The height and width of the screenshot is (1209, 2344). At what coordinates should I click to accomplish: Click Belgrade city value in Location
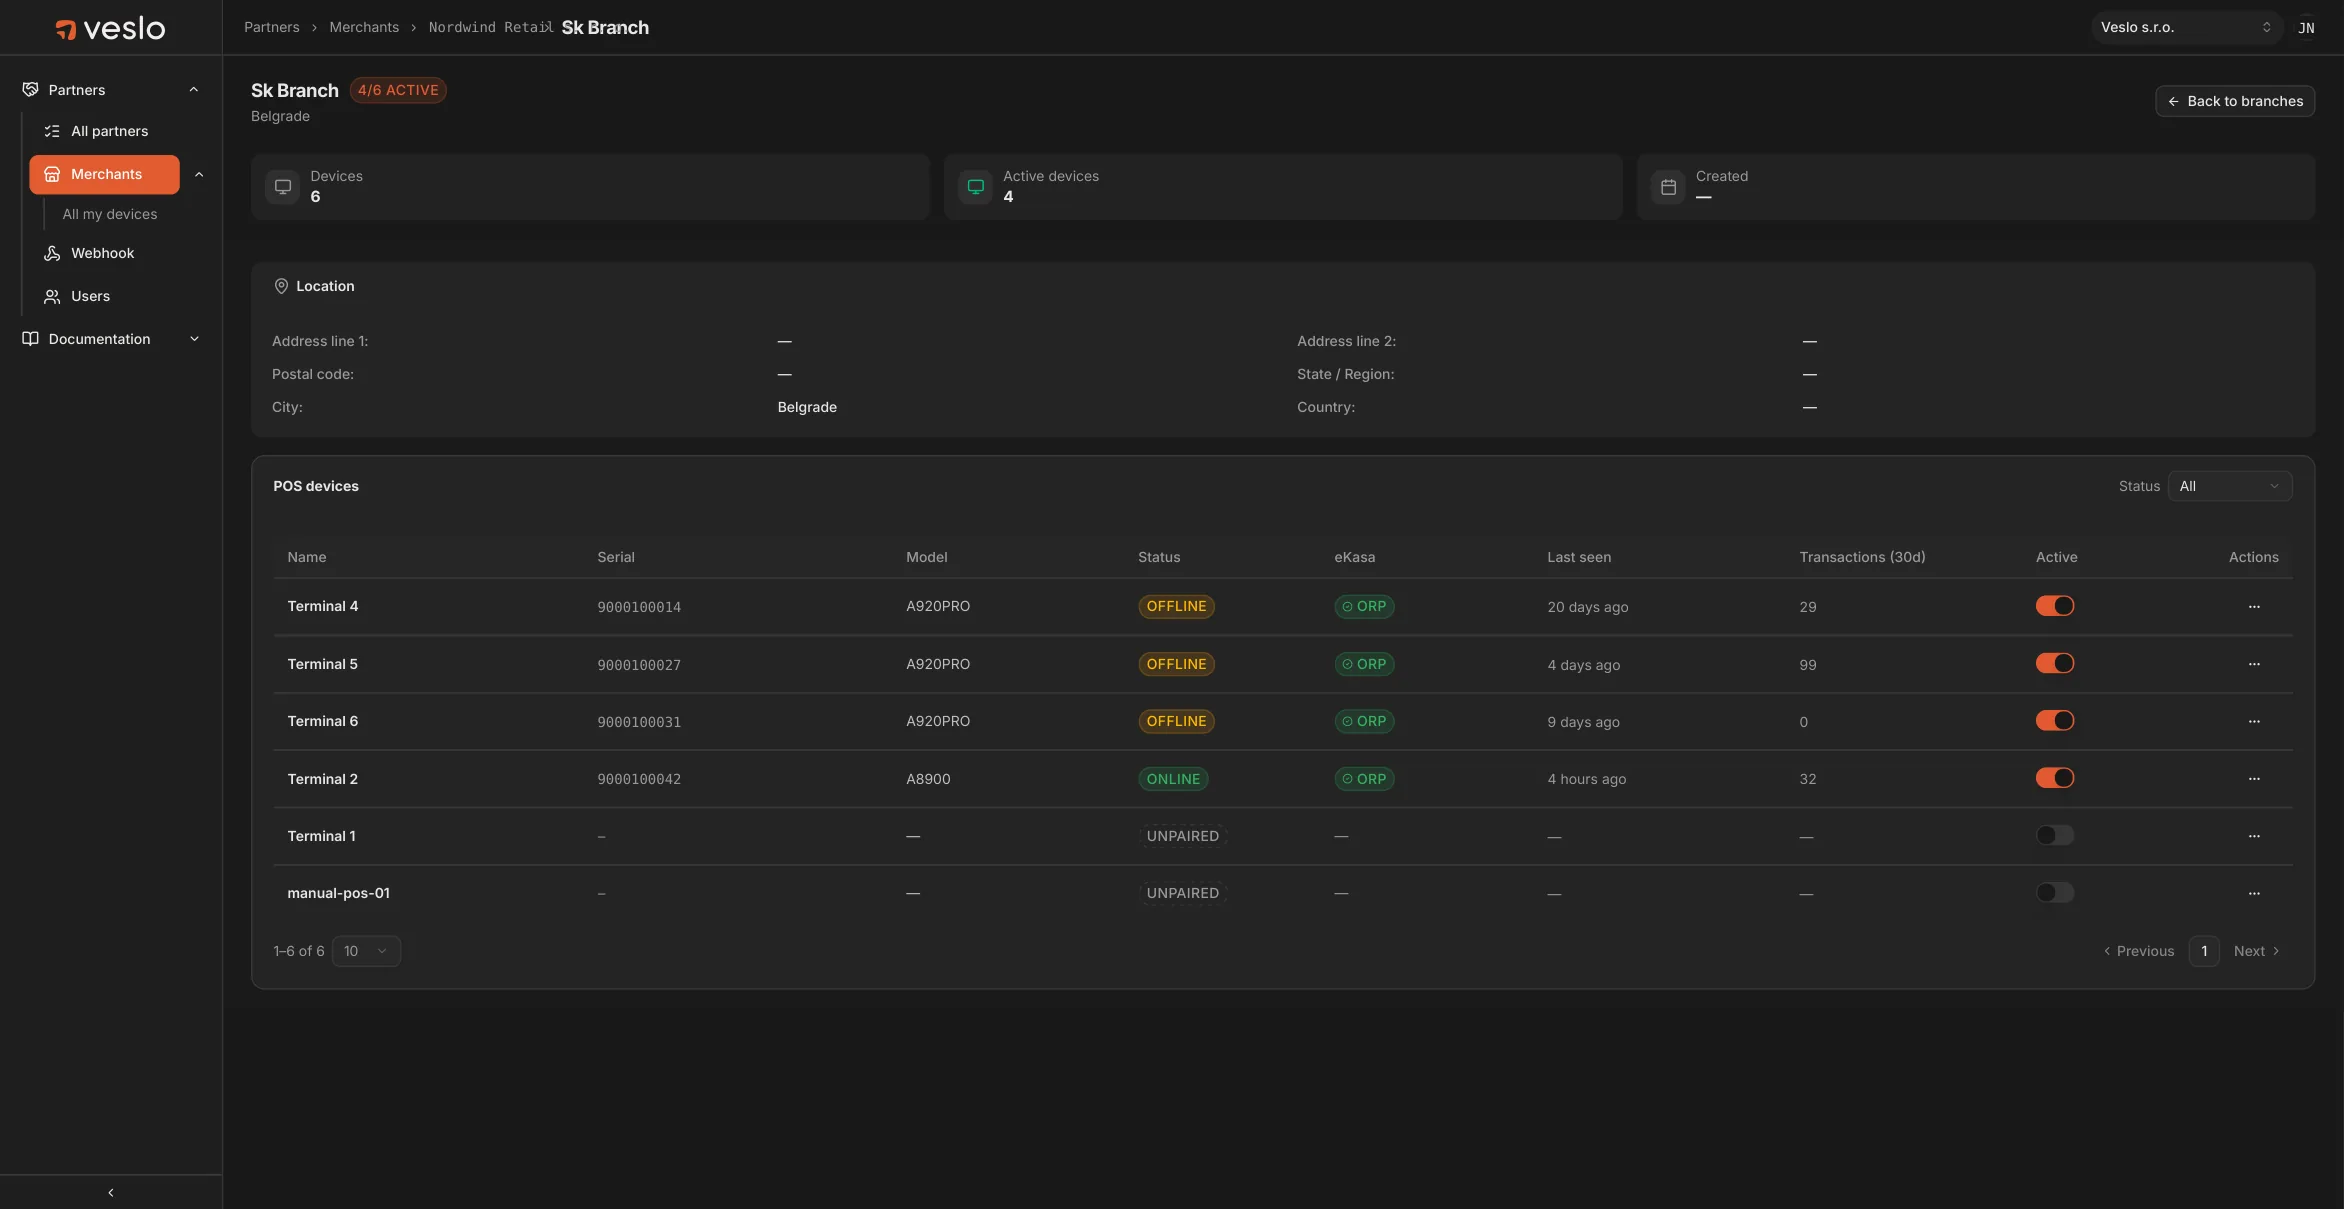pos(807,407)
